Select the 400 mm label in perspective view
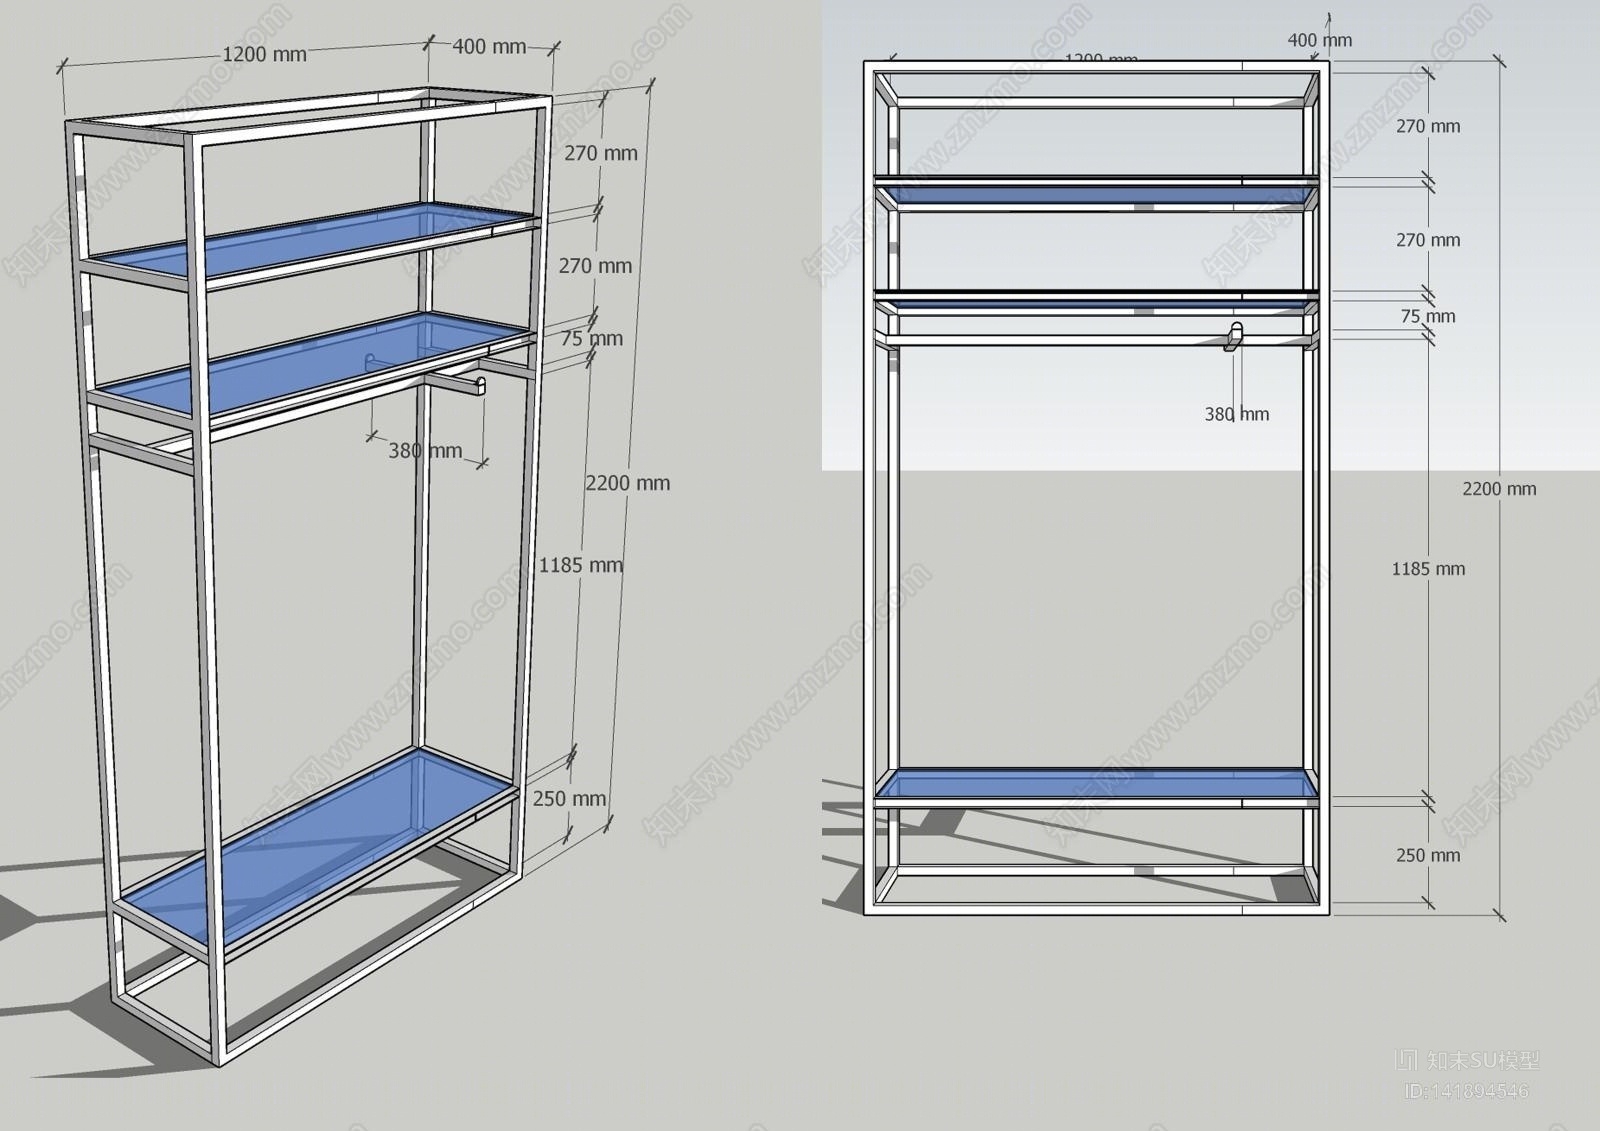The height and width of the screenshot is (1131, 1600). click(489, 46)
